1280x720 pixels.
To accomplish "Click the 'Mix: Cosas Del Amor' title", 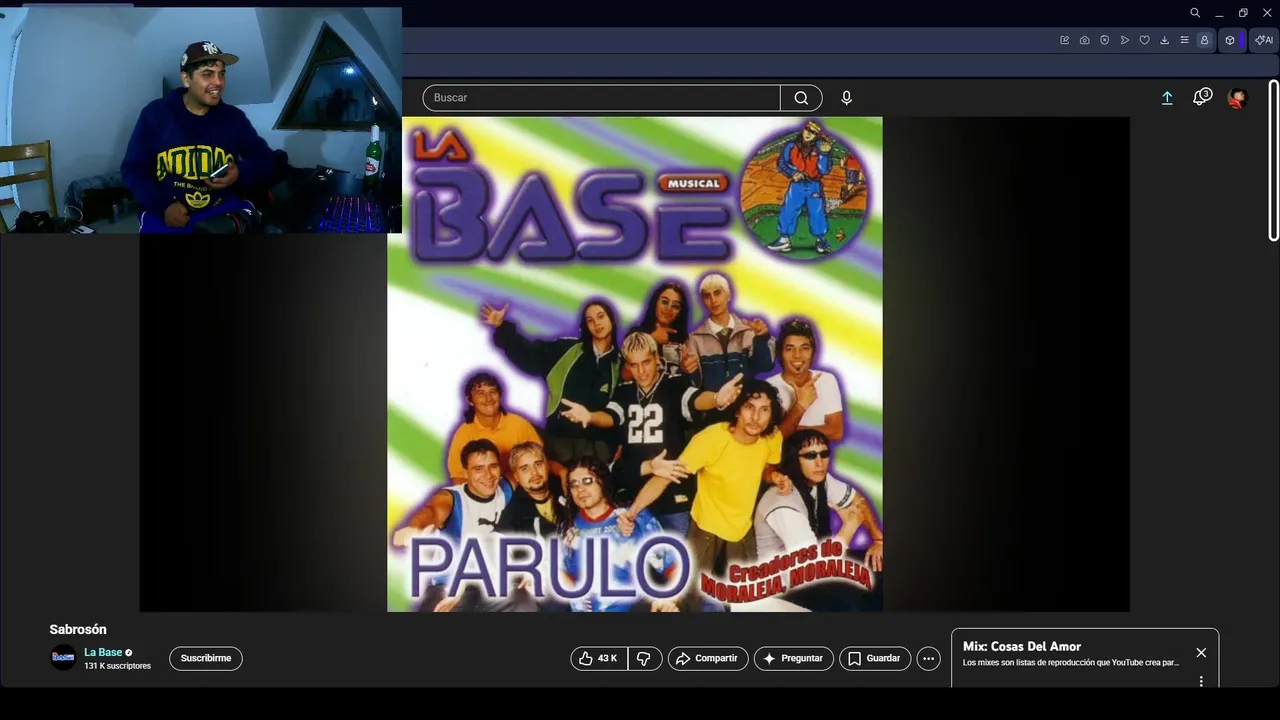I will click(1022, 646).
